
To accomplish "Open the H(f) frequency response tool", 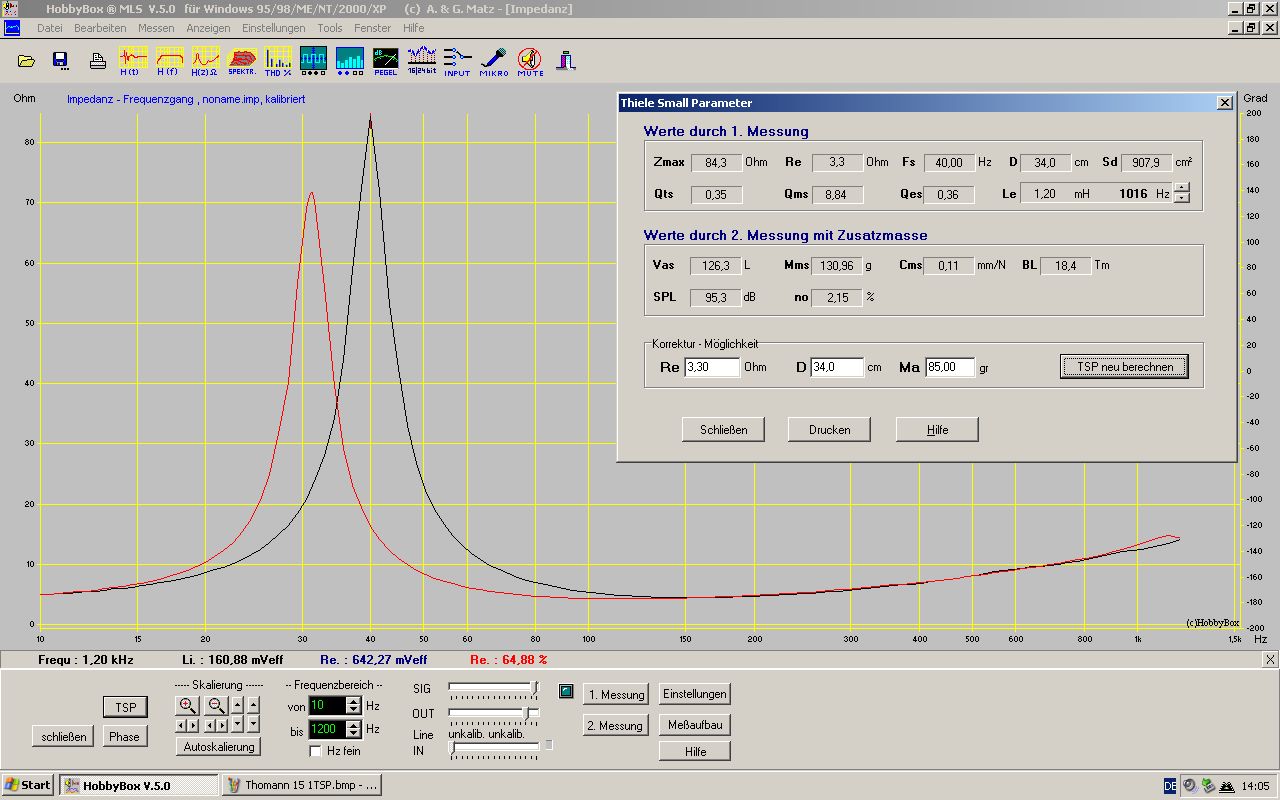I will 169,60.
